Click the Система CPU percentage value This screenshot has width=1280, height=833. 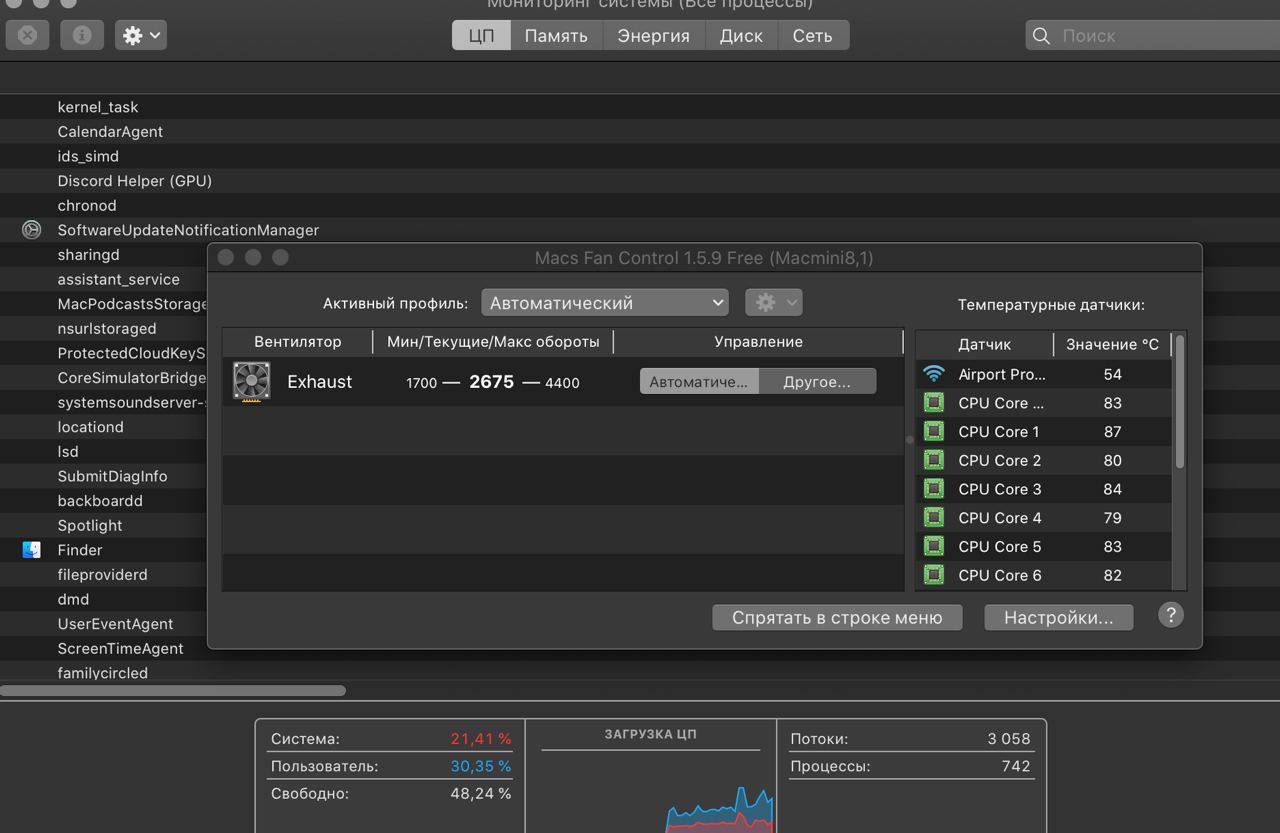click(x=480, y=739)
